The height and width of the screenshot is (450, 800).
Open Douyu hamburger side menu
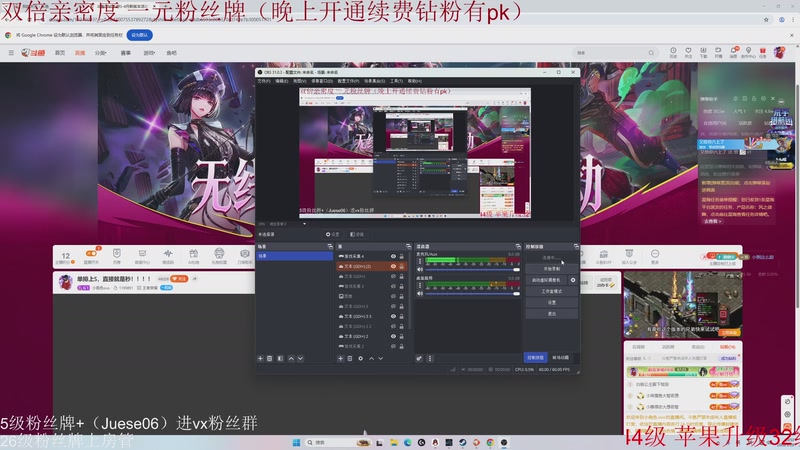[x=11, y=53]
